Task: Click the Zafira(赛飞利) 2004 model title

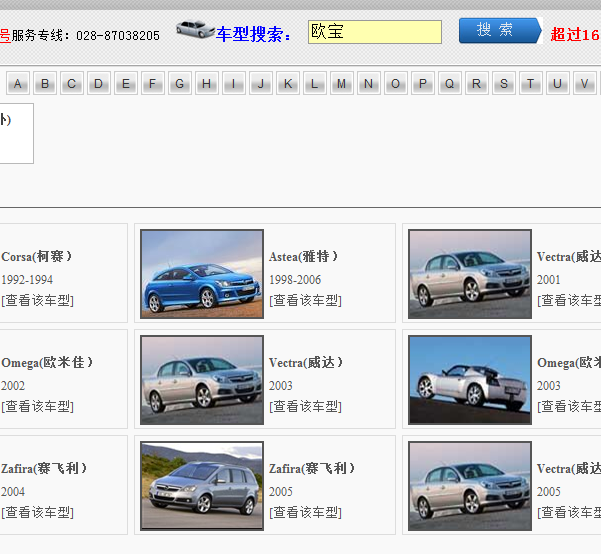Action: coord(44,469)
